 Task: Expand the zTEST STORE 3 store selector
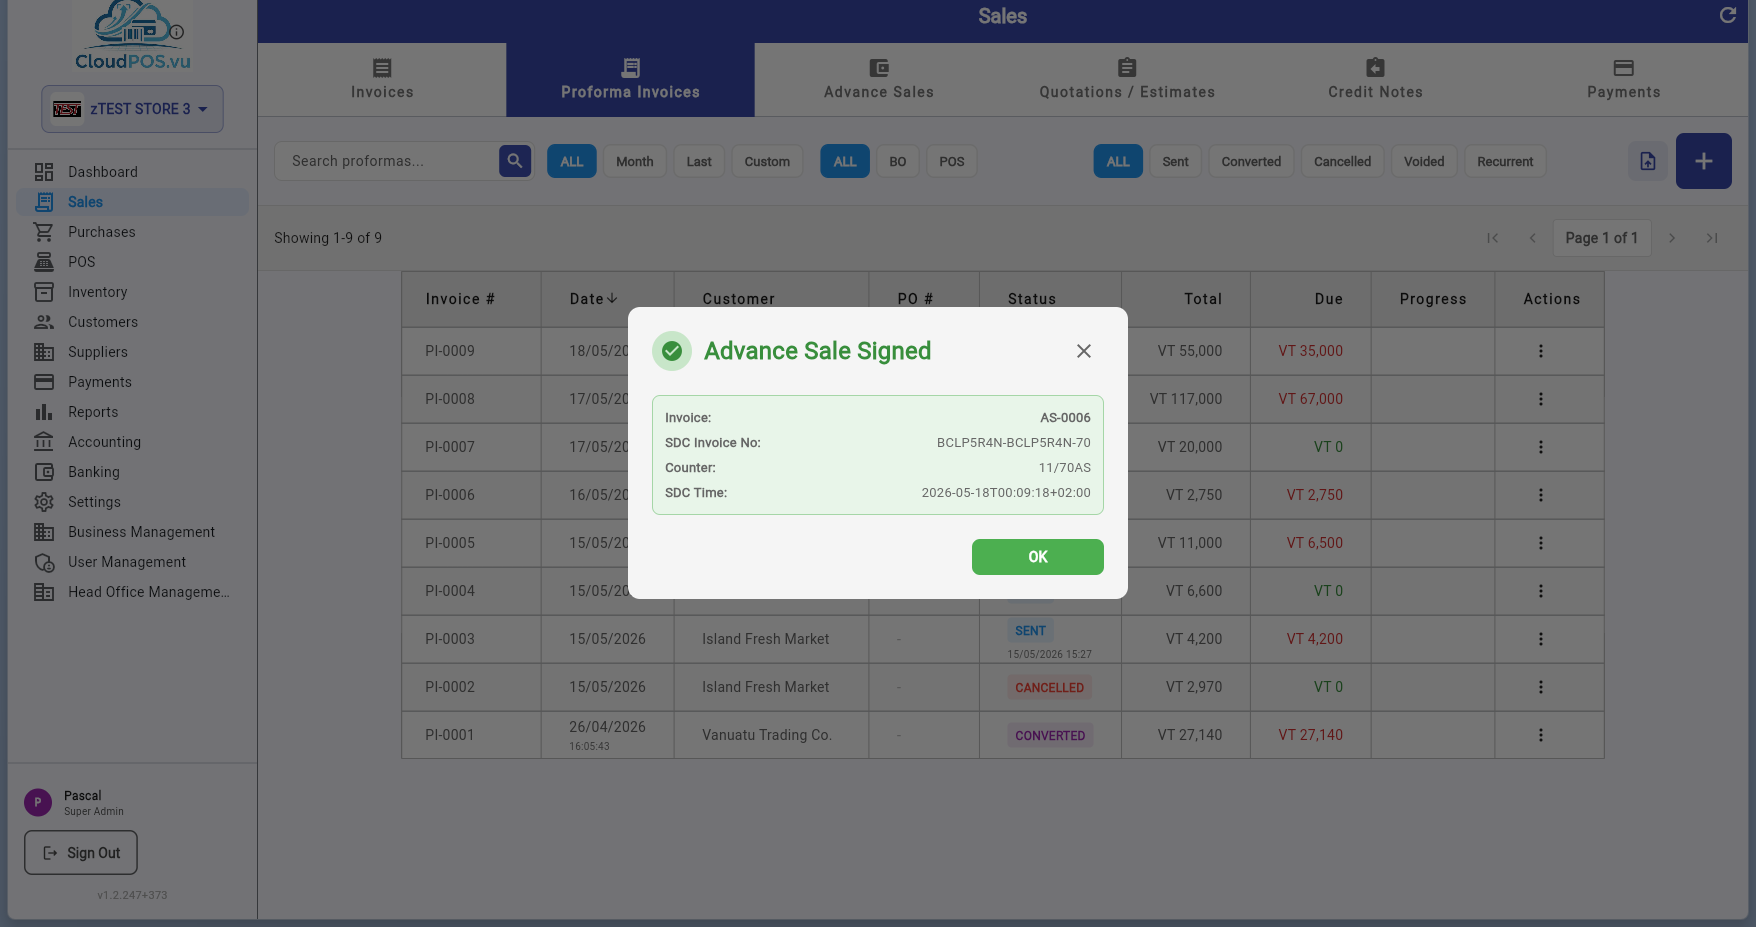[x=132, y=109]
